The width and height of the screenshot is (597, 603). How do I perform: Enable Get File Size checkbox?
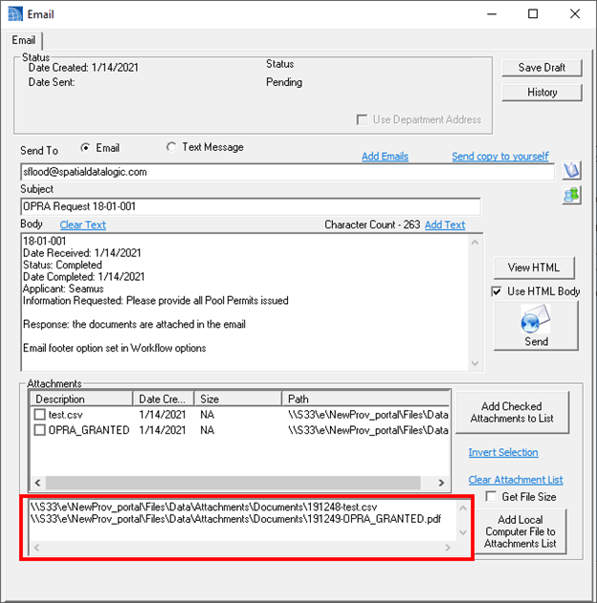[491, 496]
